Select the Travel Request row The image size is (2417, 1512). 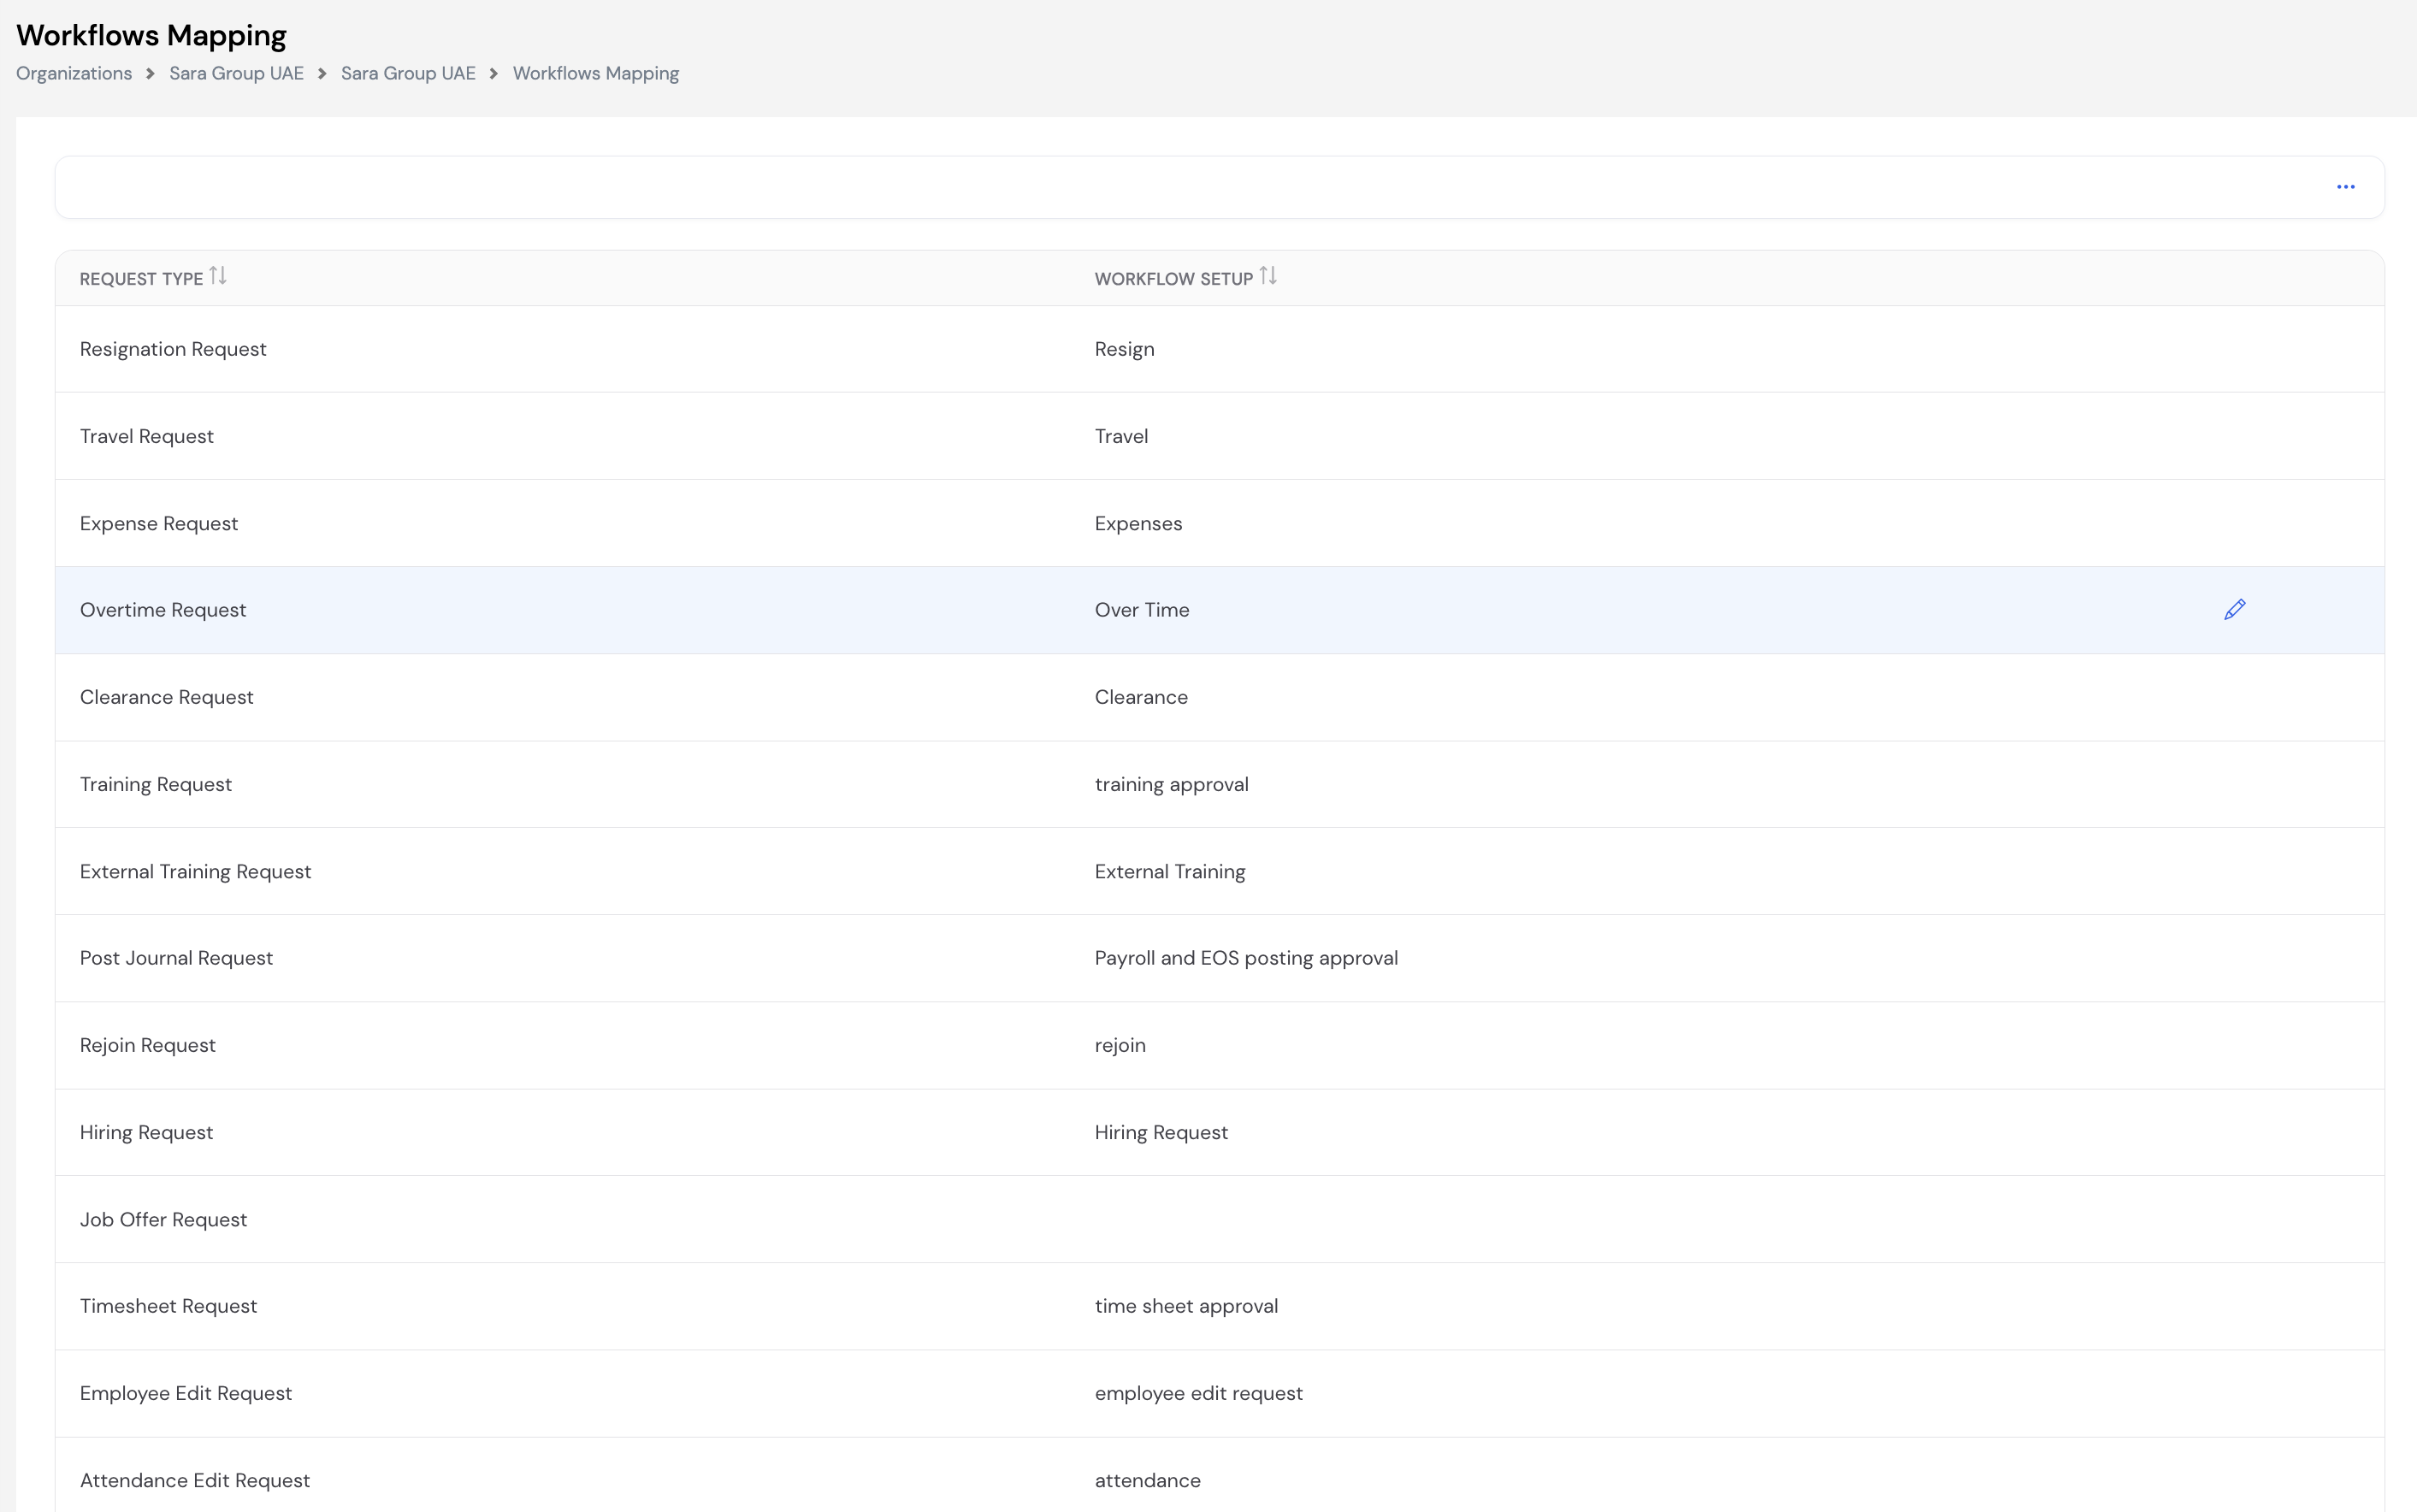click(x=1219, y=436)
